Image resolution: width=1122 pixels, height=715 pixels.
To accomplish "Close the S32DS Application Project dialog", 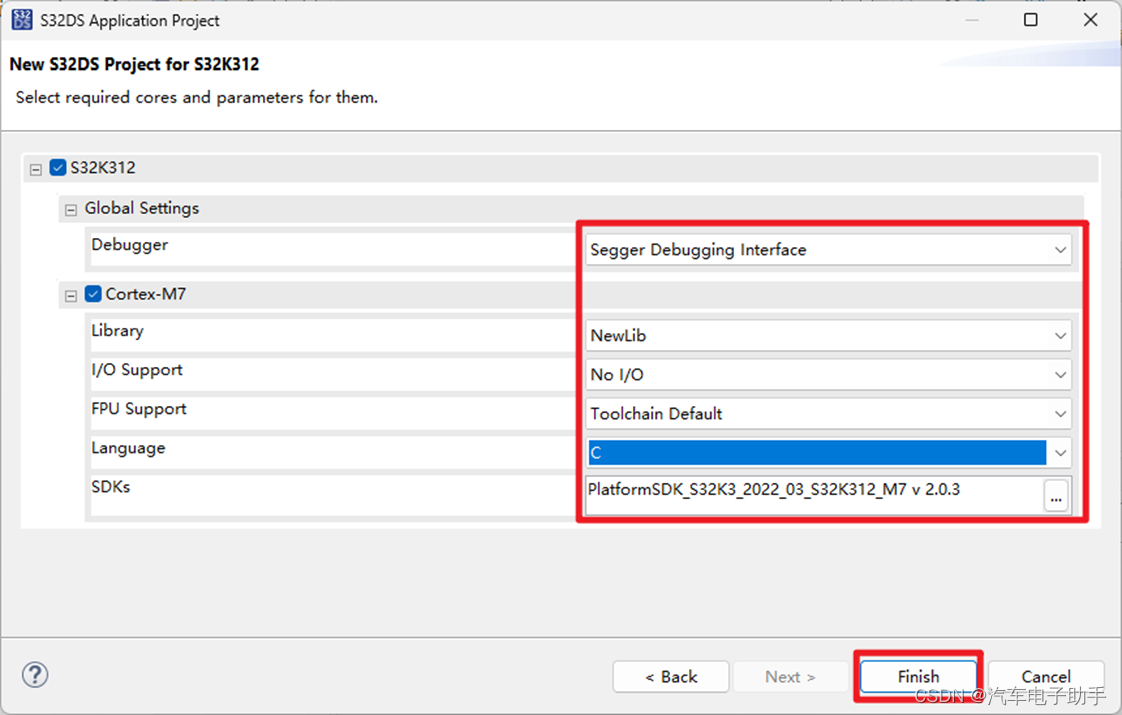I will pos(1091,19).
